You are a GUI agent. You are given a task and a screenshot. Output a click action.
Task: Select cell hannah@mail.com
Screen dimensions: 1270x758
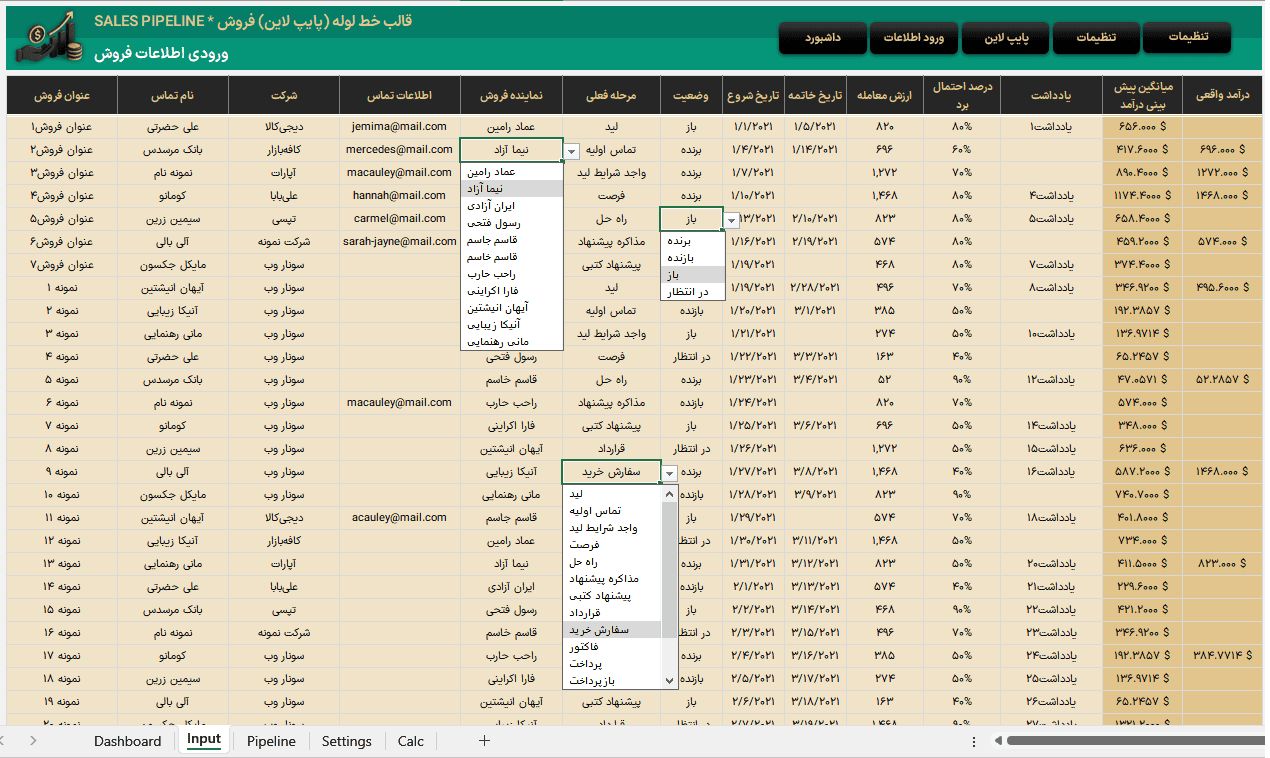click(x=399, y=195)
